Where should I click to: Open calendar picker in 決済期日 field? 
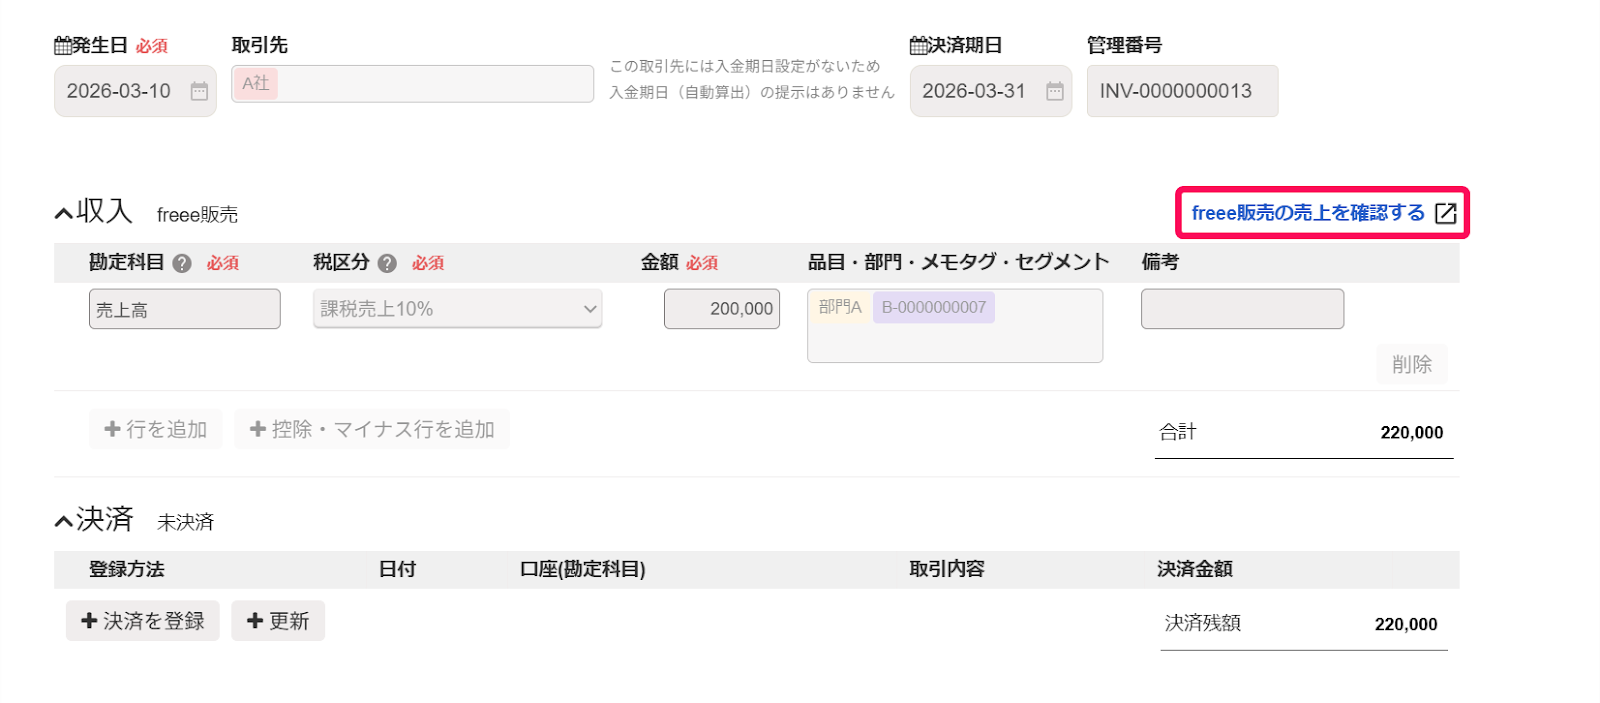tap(1055, 91)
